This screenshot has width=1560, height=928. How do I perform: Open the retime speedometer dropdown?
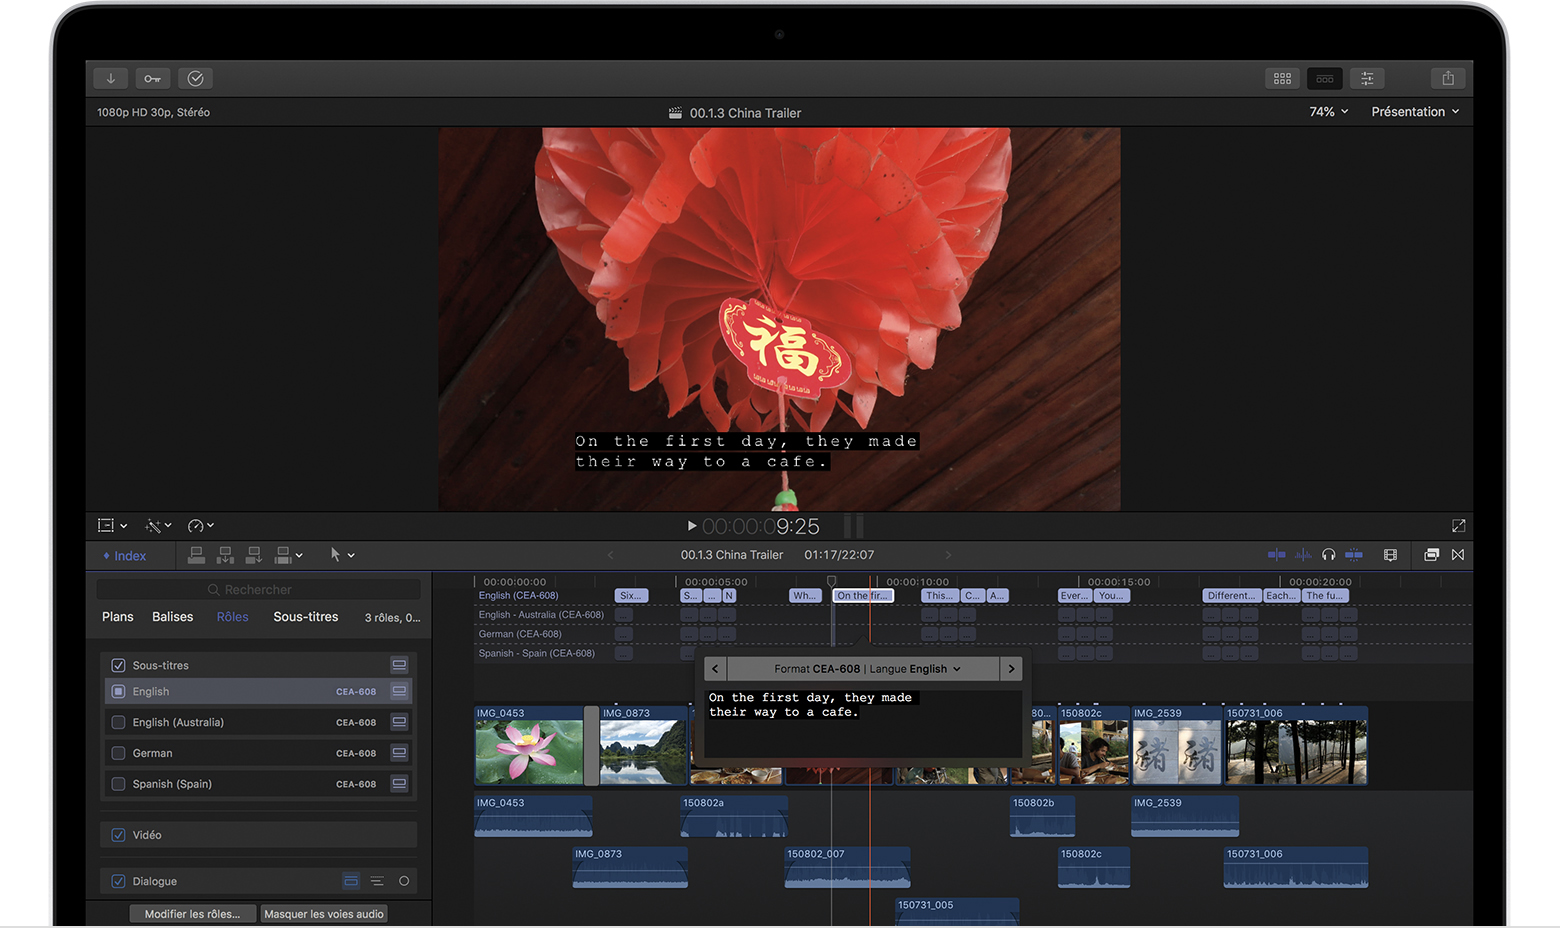coord(201,525)
